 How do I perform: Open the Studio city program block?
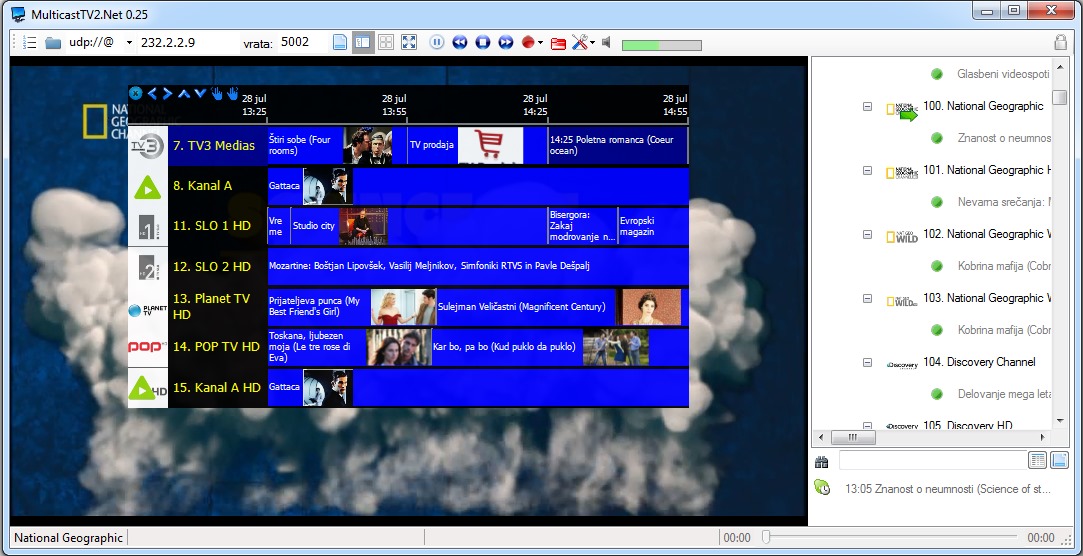(419, 226)
